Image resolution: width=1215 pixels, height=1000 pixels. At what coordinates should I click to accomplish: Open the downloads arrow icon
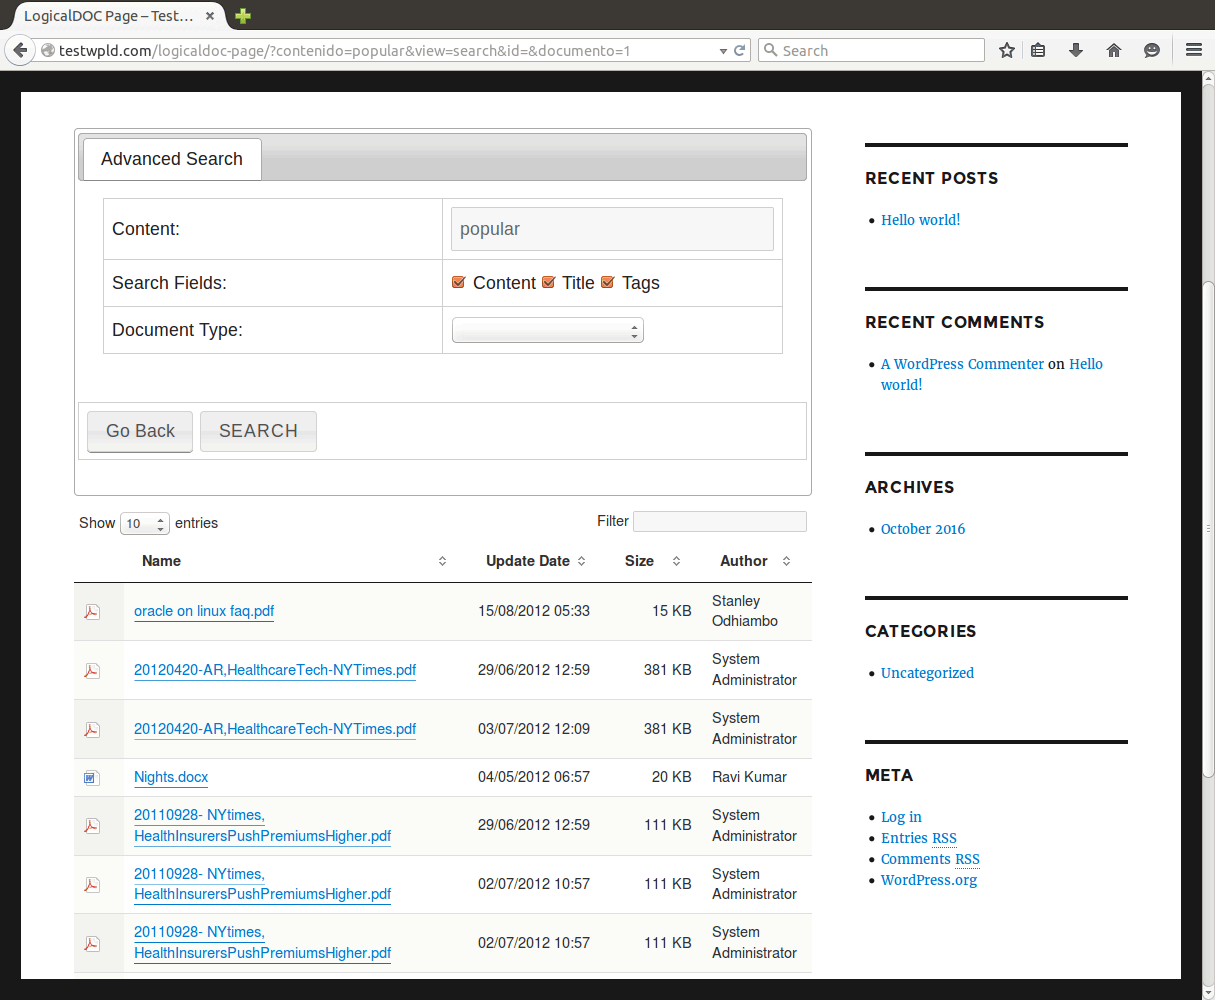(1076, 50)
